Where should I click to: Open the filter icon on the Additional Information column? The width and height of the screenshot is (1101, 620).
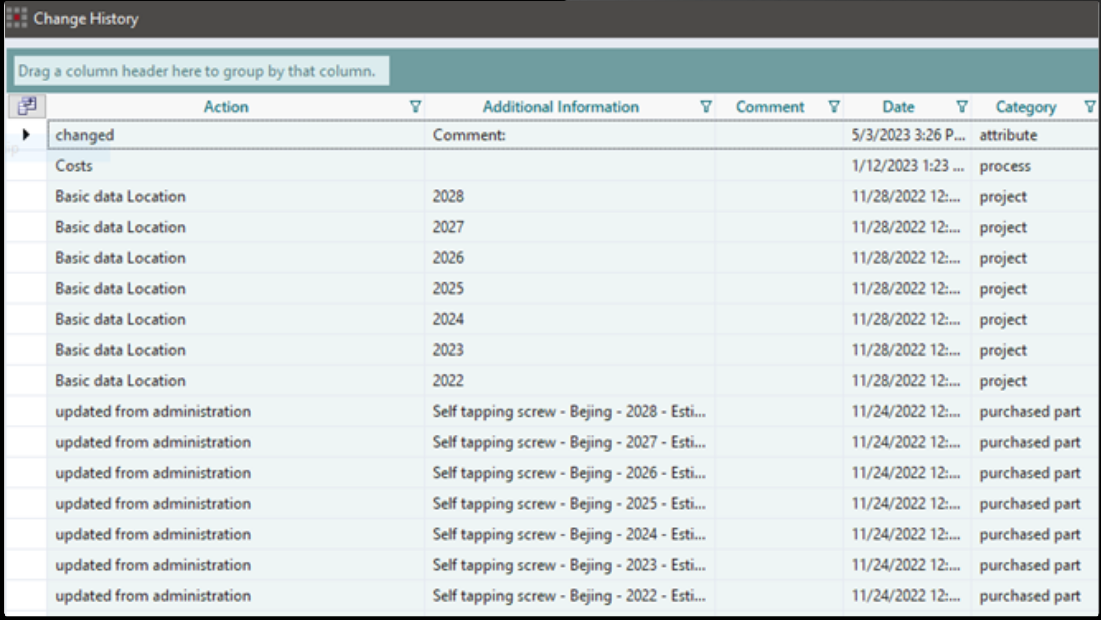point(705,108)
